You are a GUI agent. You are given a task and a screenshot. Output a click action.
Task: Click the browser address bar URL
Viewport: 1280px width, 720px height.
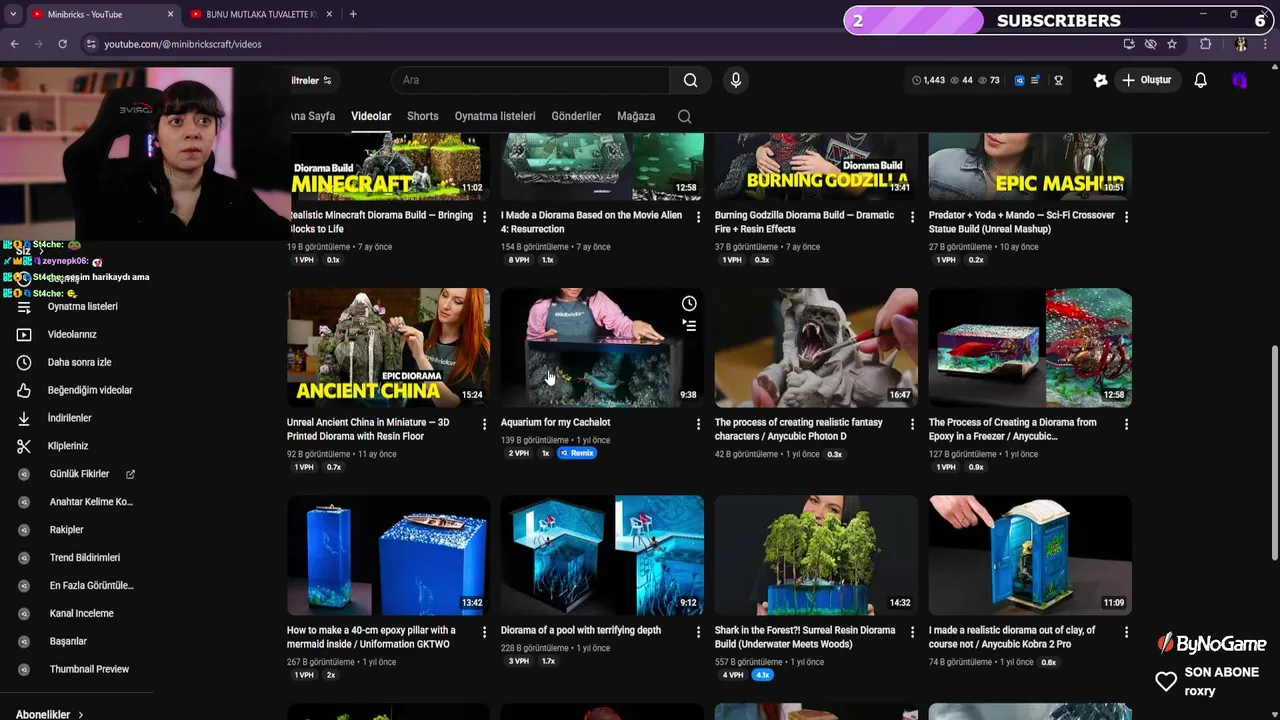coord(183,44)
